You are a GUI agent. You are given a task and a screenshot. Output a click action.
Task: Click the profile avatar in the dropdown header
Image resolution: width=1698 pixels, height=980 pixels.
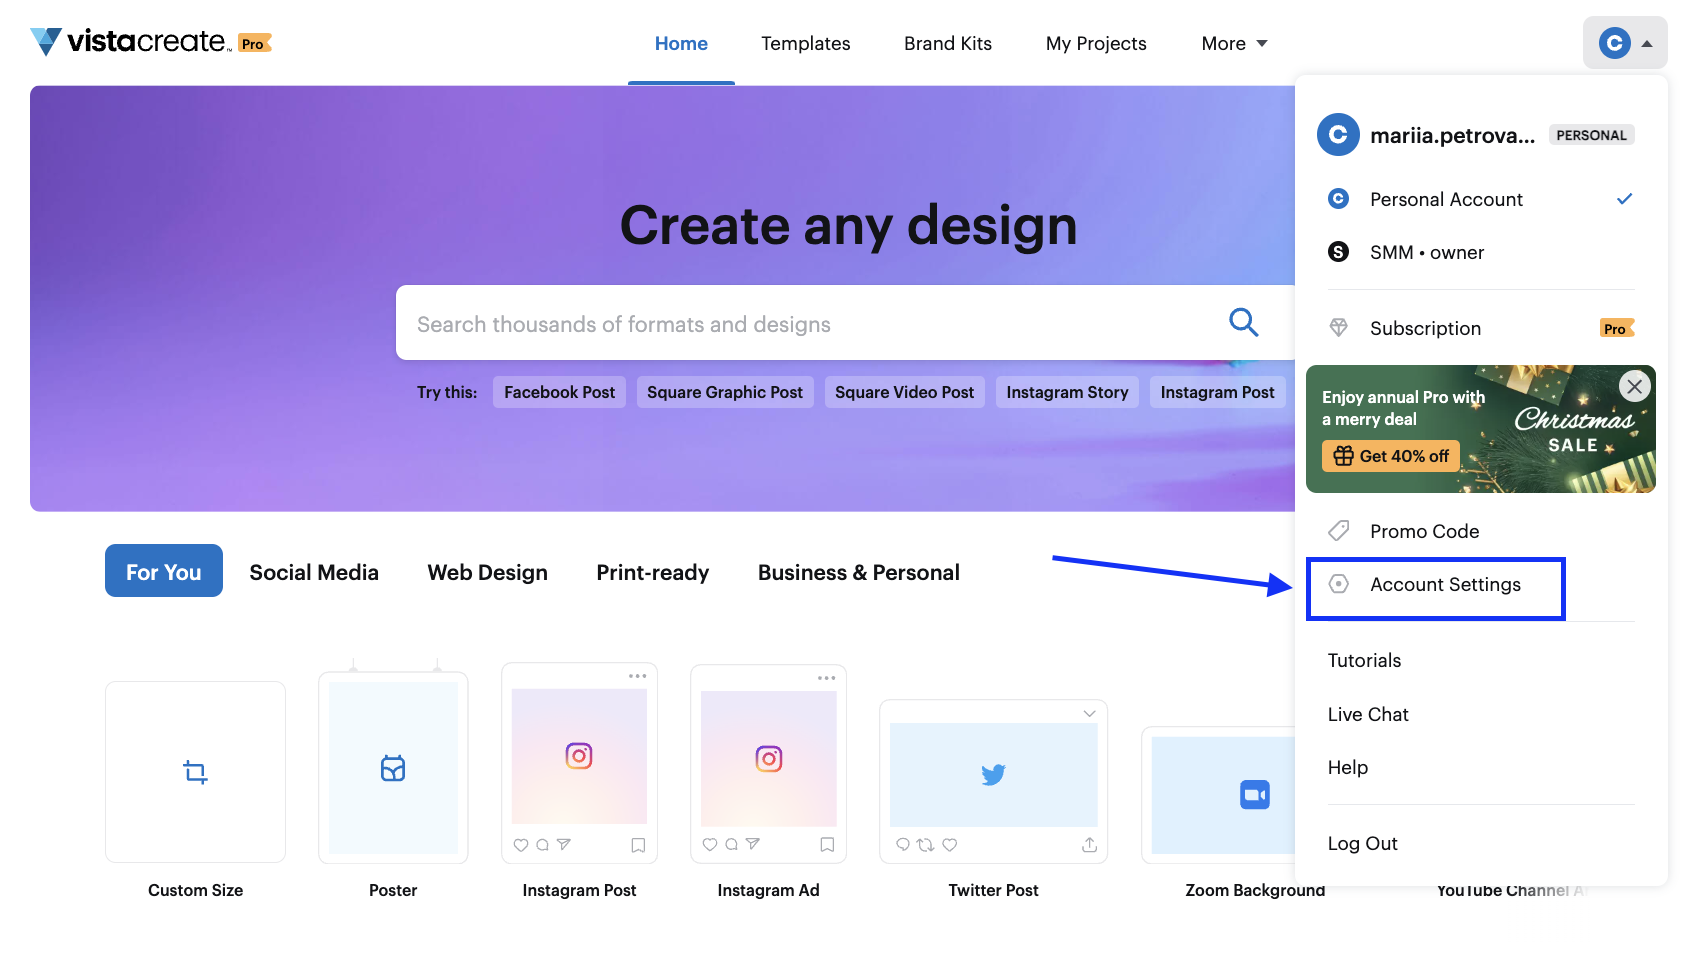click(x=1338, y=134)
